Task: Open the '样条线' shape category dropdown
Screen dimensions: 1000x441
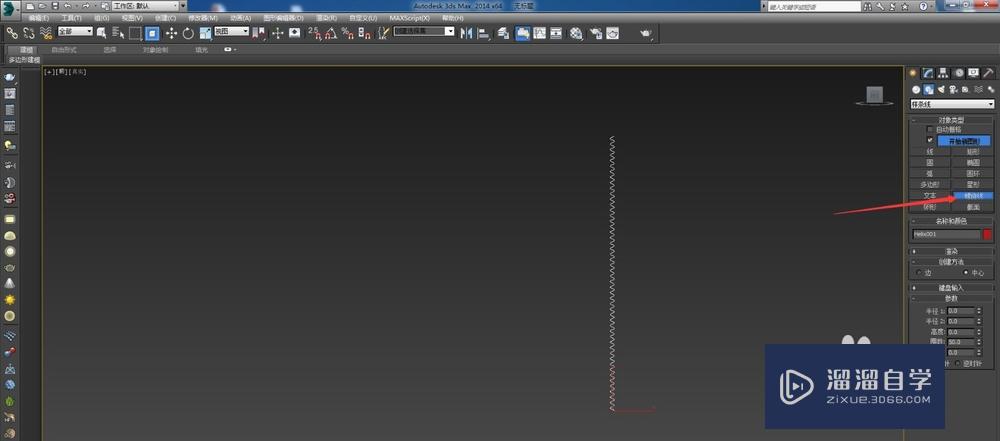Action: click(952, 104)
